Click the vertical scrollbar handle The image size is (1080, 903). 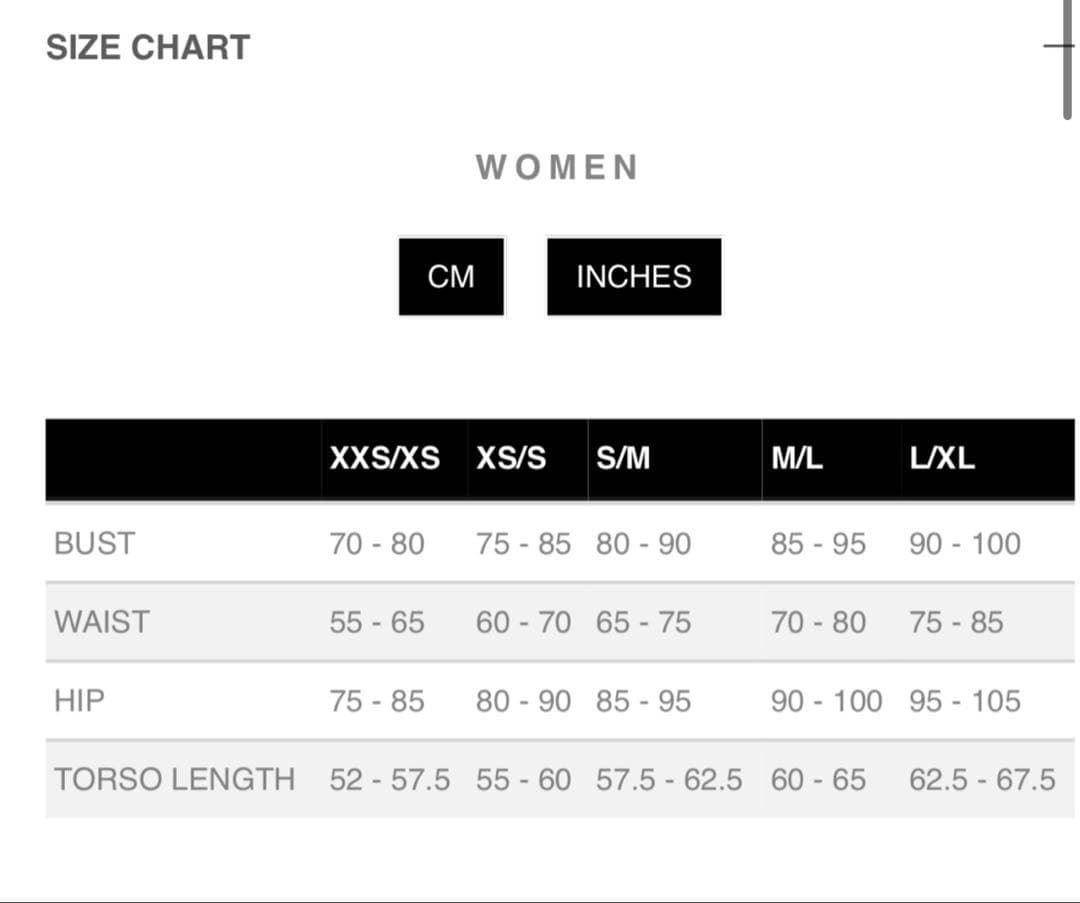tap(1067, 60)
